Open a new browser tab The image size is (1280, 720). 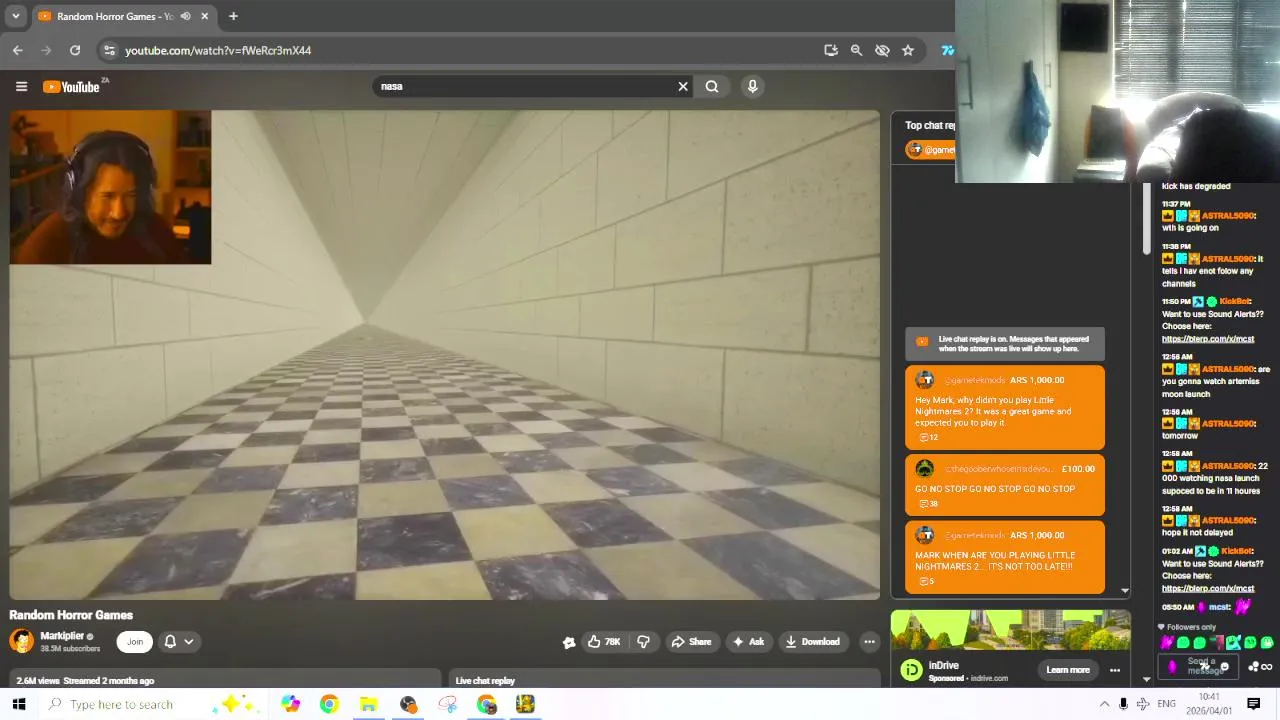pos(233,16)
